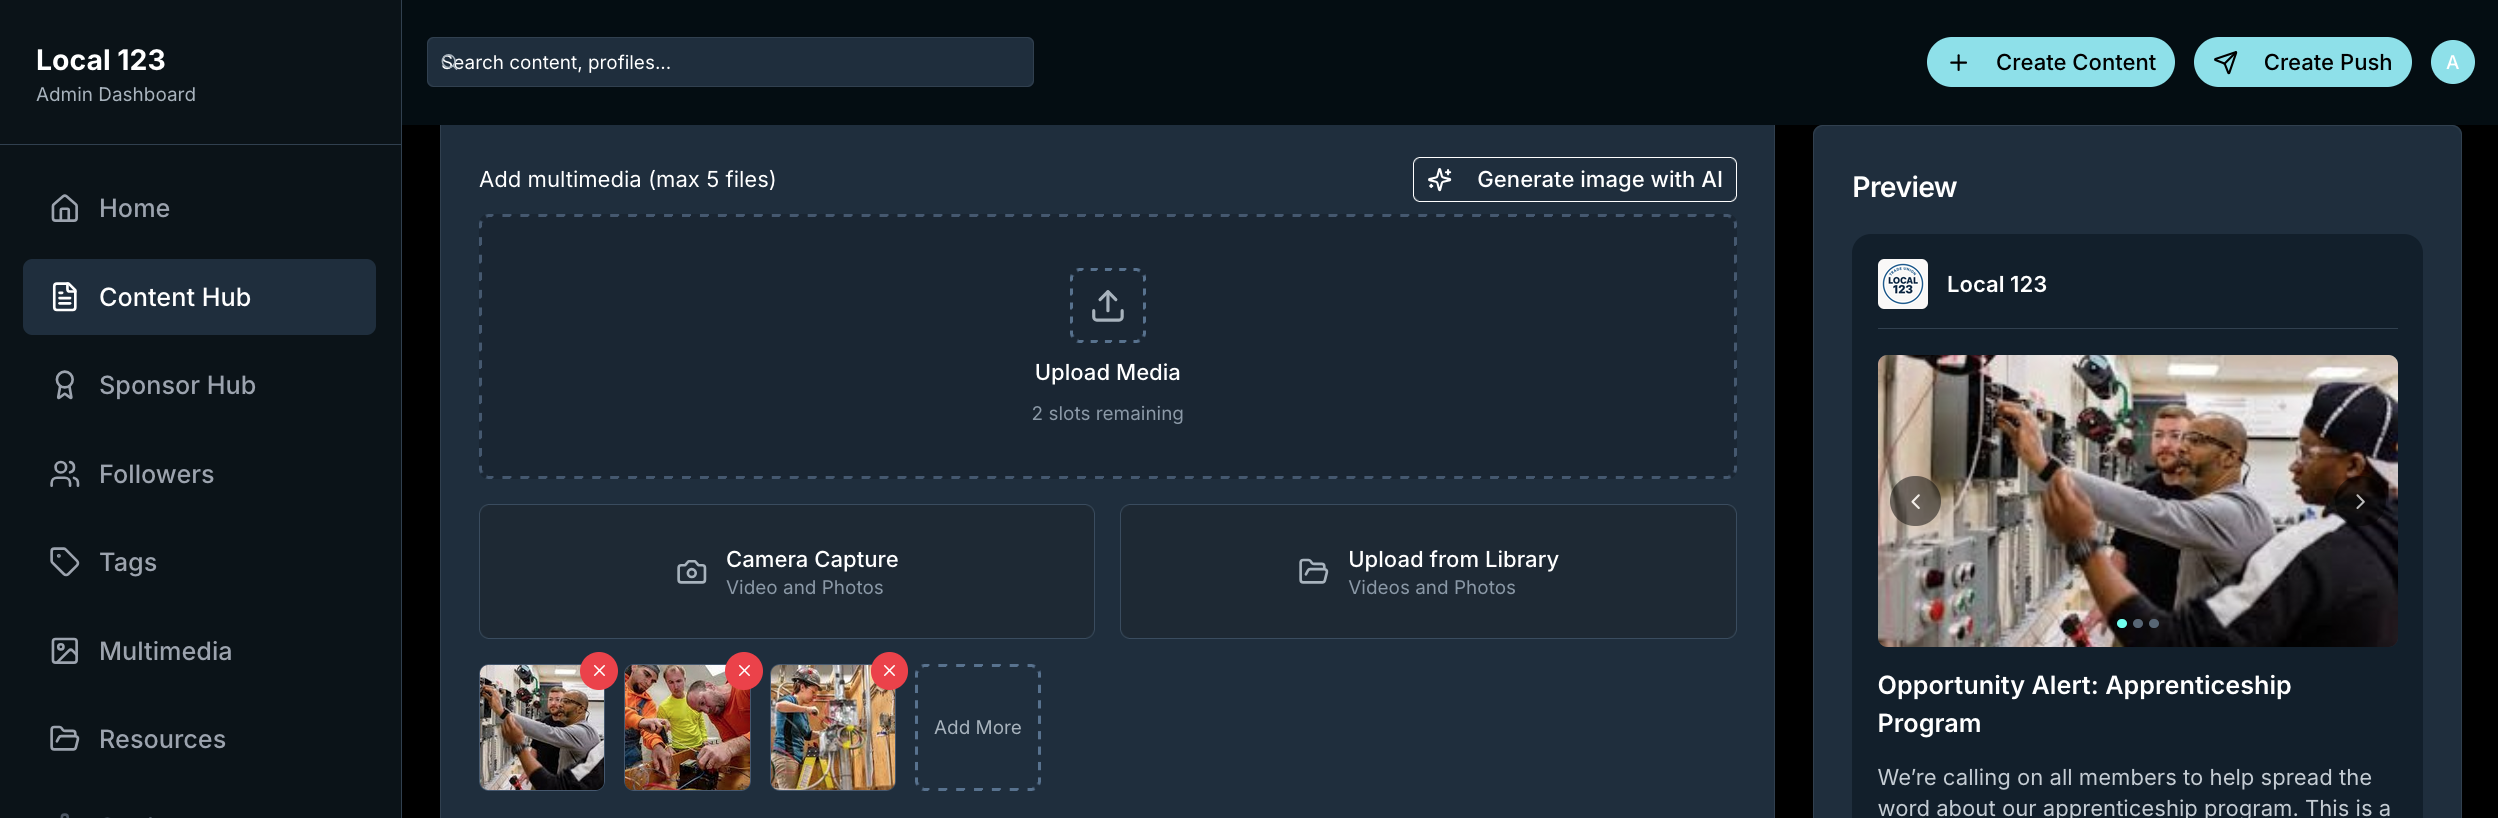Screen dimensions: 2498x818
Task: Open the user avatar labeled A
Action: 2452,62
